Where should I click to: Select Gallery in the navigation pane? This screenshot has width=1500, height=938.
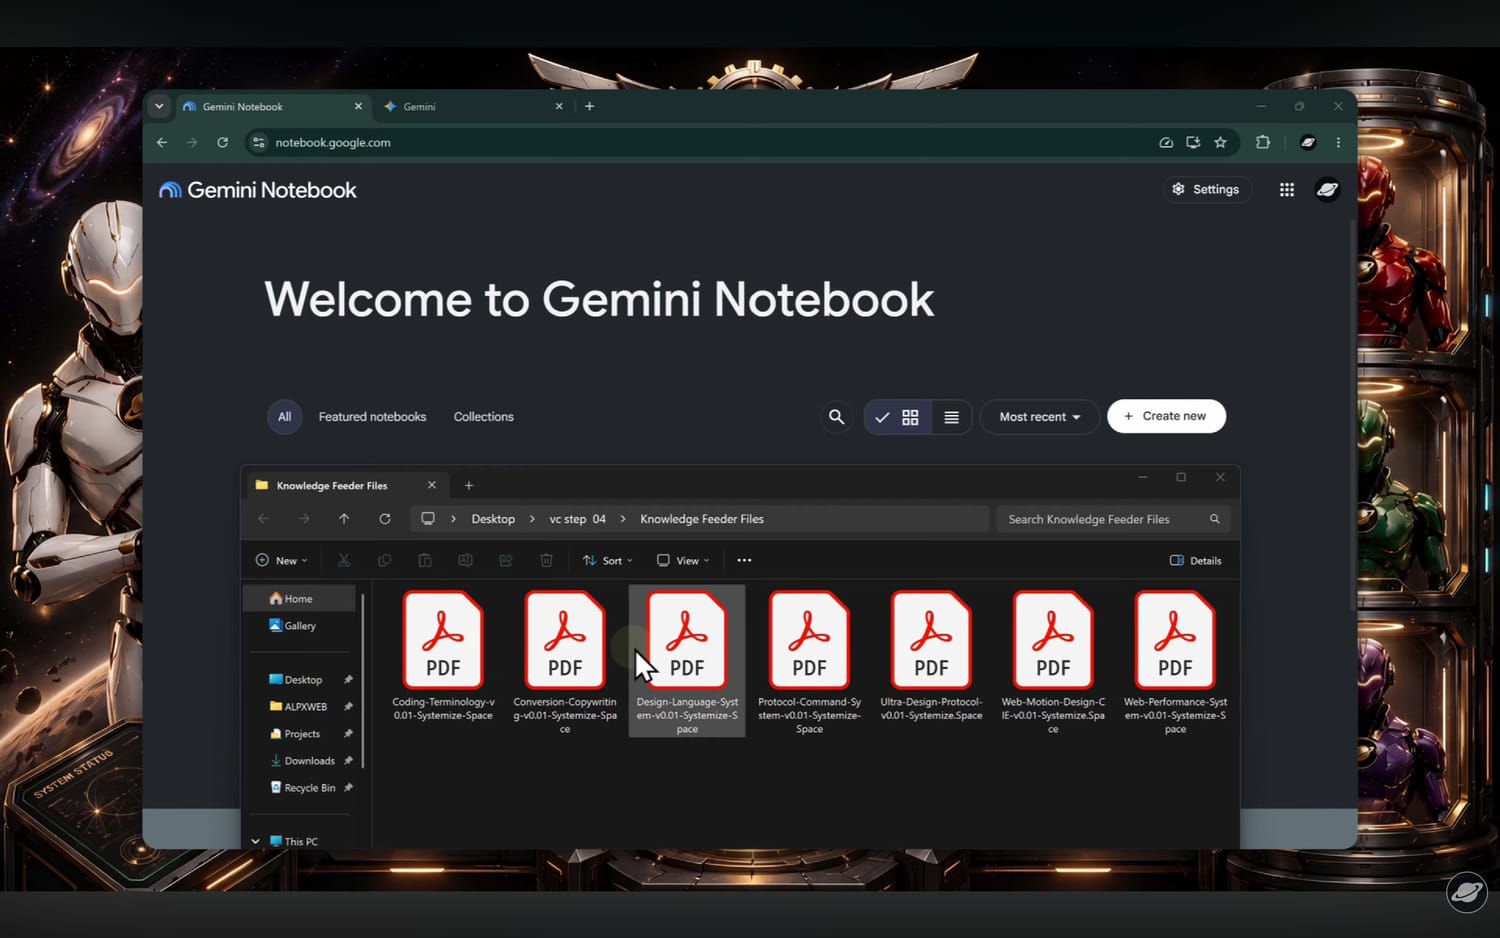pyautogui.click(x=299, y=626)
